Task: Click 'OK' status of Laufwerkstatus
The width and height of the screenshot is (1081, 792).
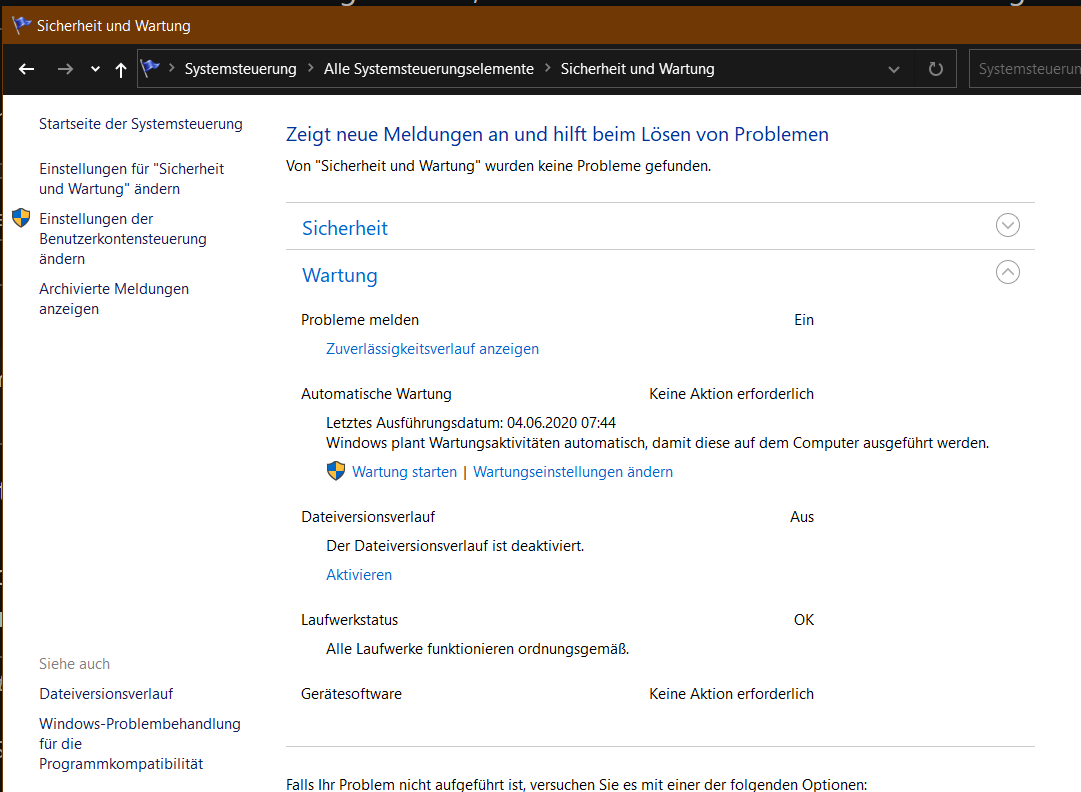Action: click(x=804, y=620)
